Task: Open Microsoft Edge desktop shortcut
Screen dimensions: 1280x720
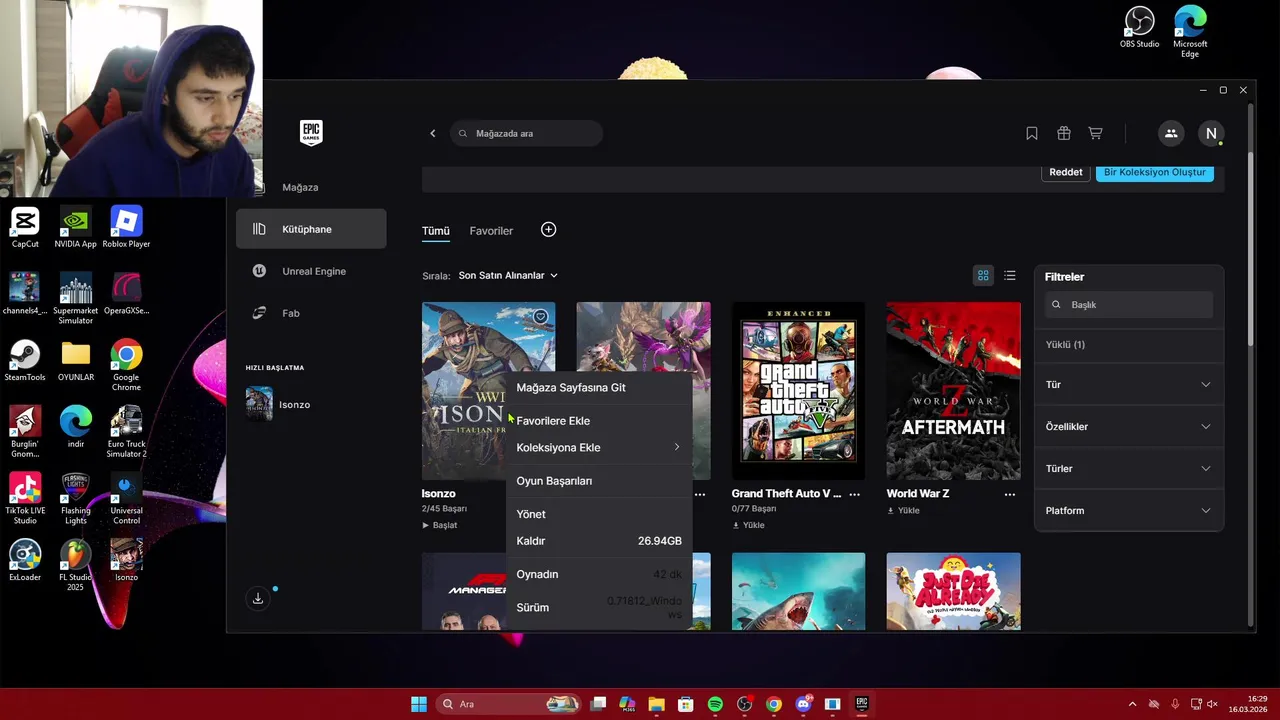Action: point(1190,31)
